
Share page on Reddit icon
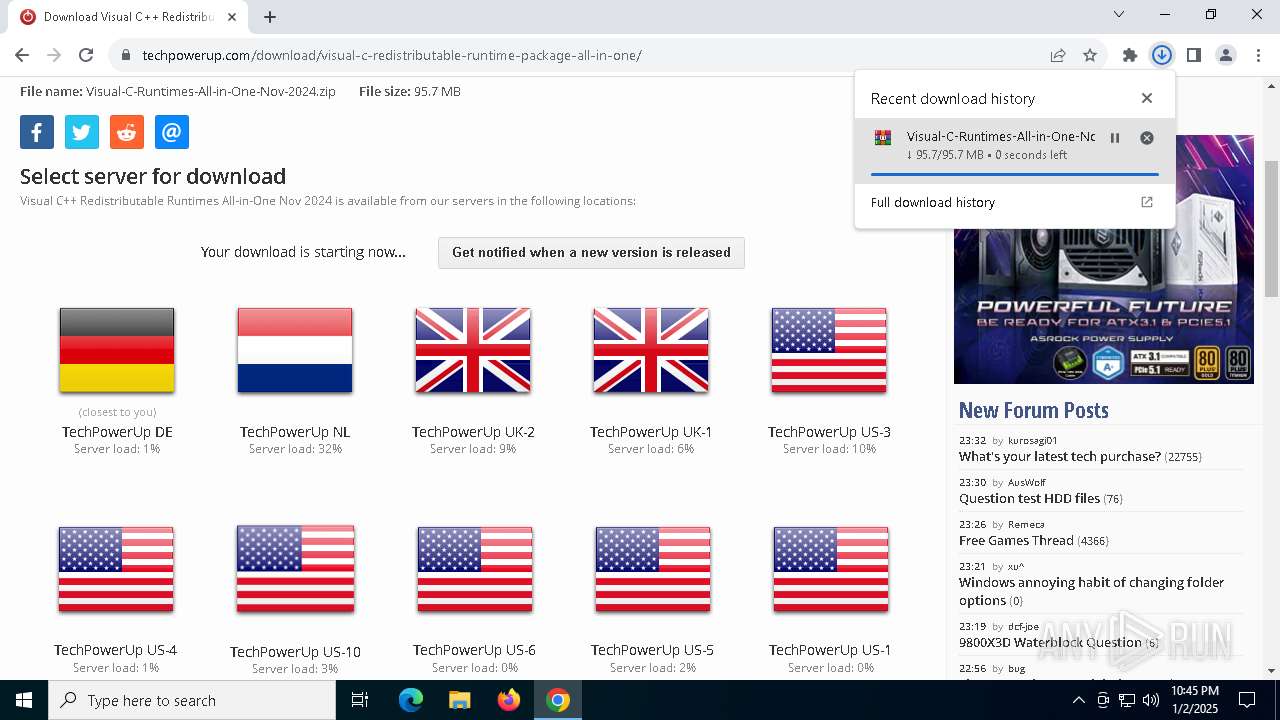pos(127,132)
